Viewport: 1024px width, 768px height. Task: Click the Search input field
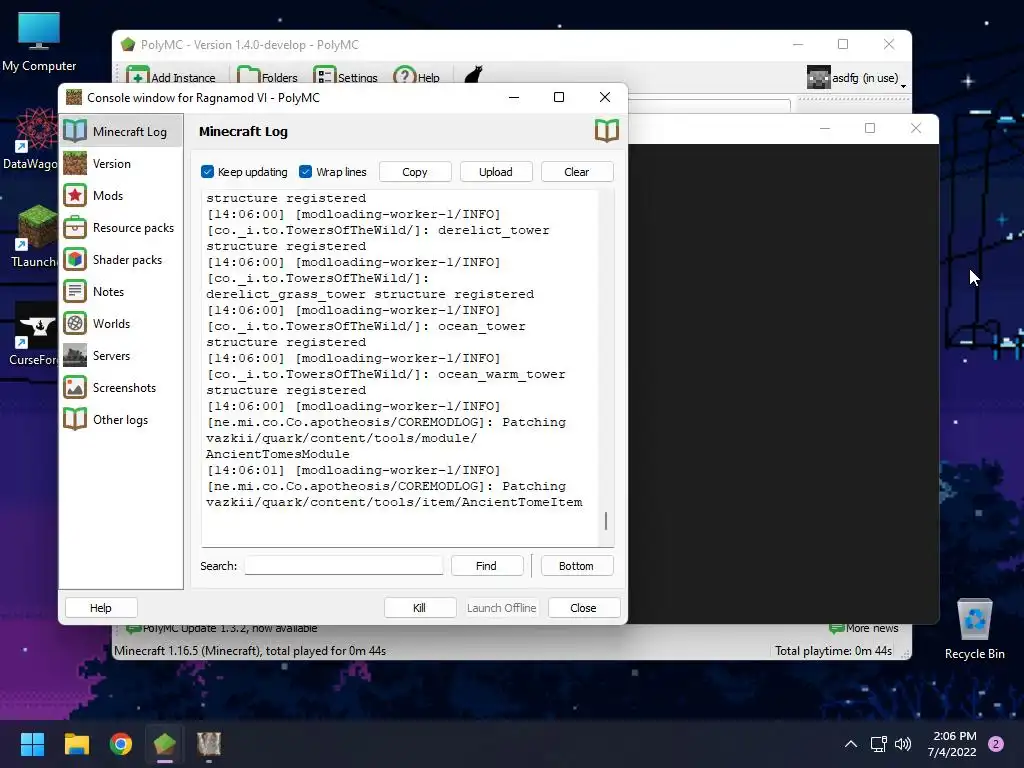[344, 566]
